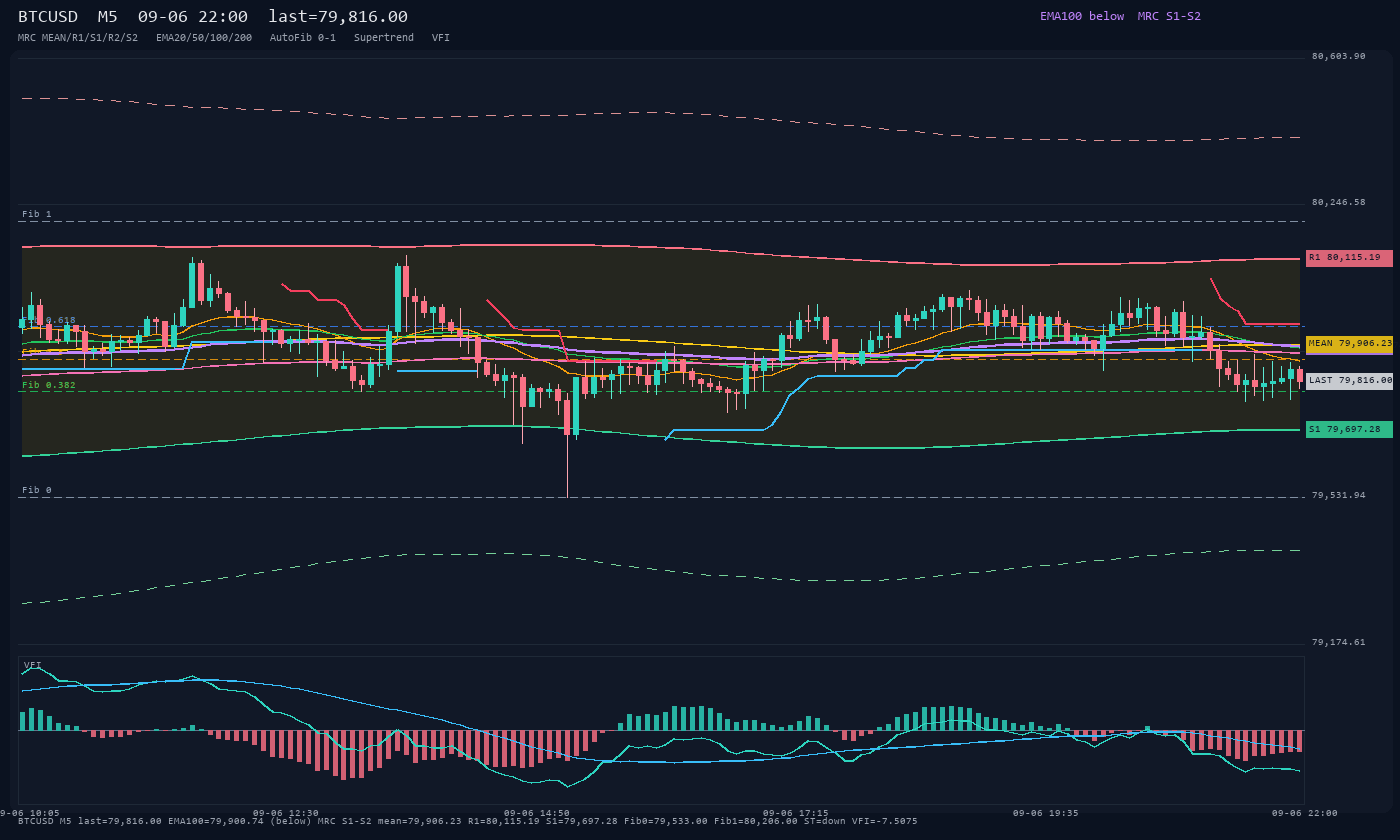Click the last=79,816.00 value in the title
The width and height of the screenshot is (1400, 840).
pyautogui.click(x=338, y=17)
